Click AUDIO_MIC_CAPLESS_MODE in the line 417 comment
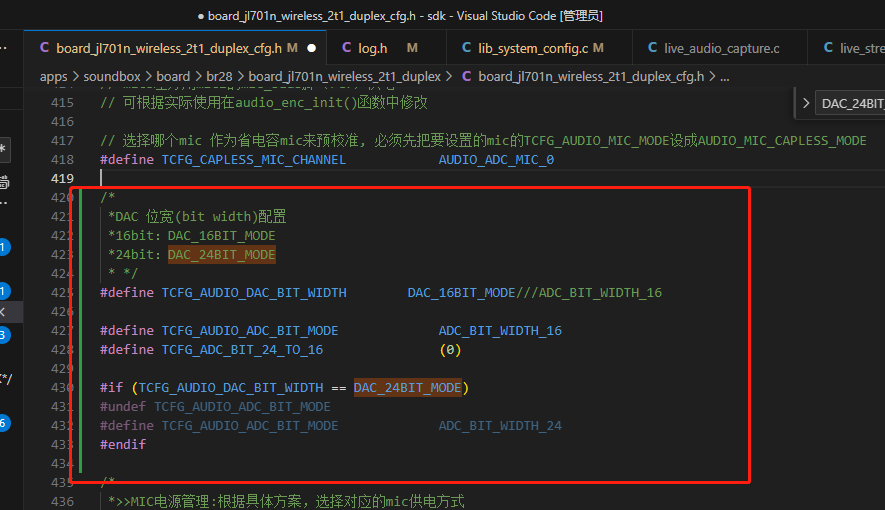Viewport: 885px width, 510px height. tap(782, 140)
